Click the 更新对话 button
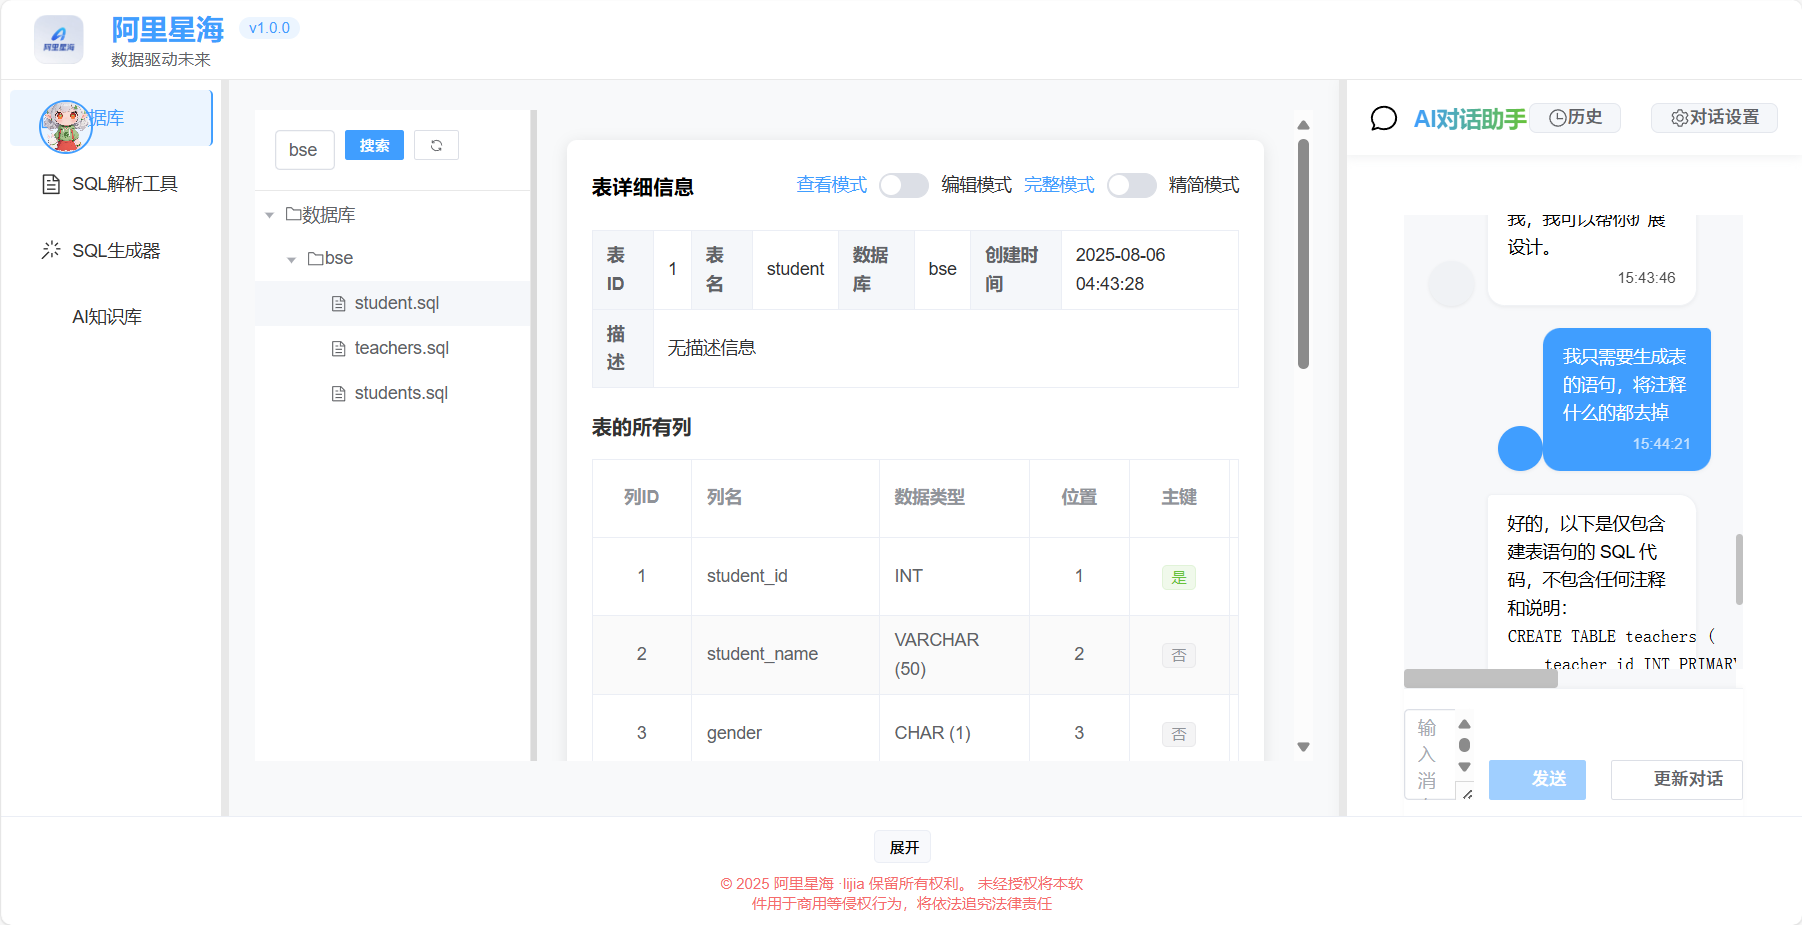 [1676, 779]
